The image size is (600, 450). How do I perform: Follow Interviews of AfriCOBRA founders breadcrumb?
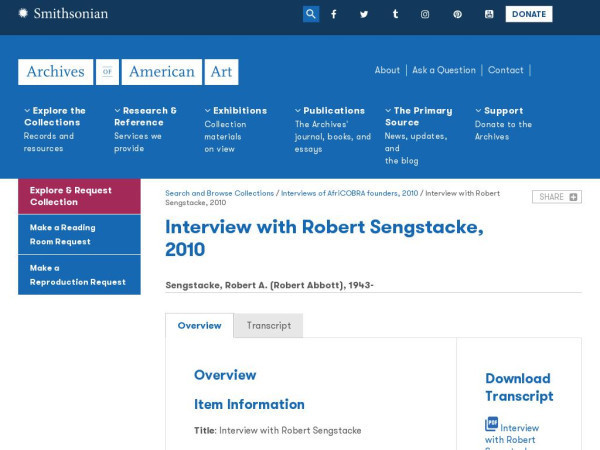pos(349,193)
